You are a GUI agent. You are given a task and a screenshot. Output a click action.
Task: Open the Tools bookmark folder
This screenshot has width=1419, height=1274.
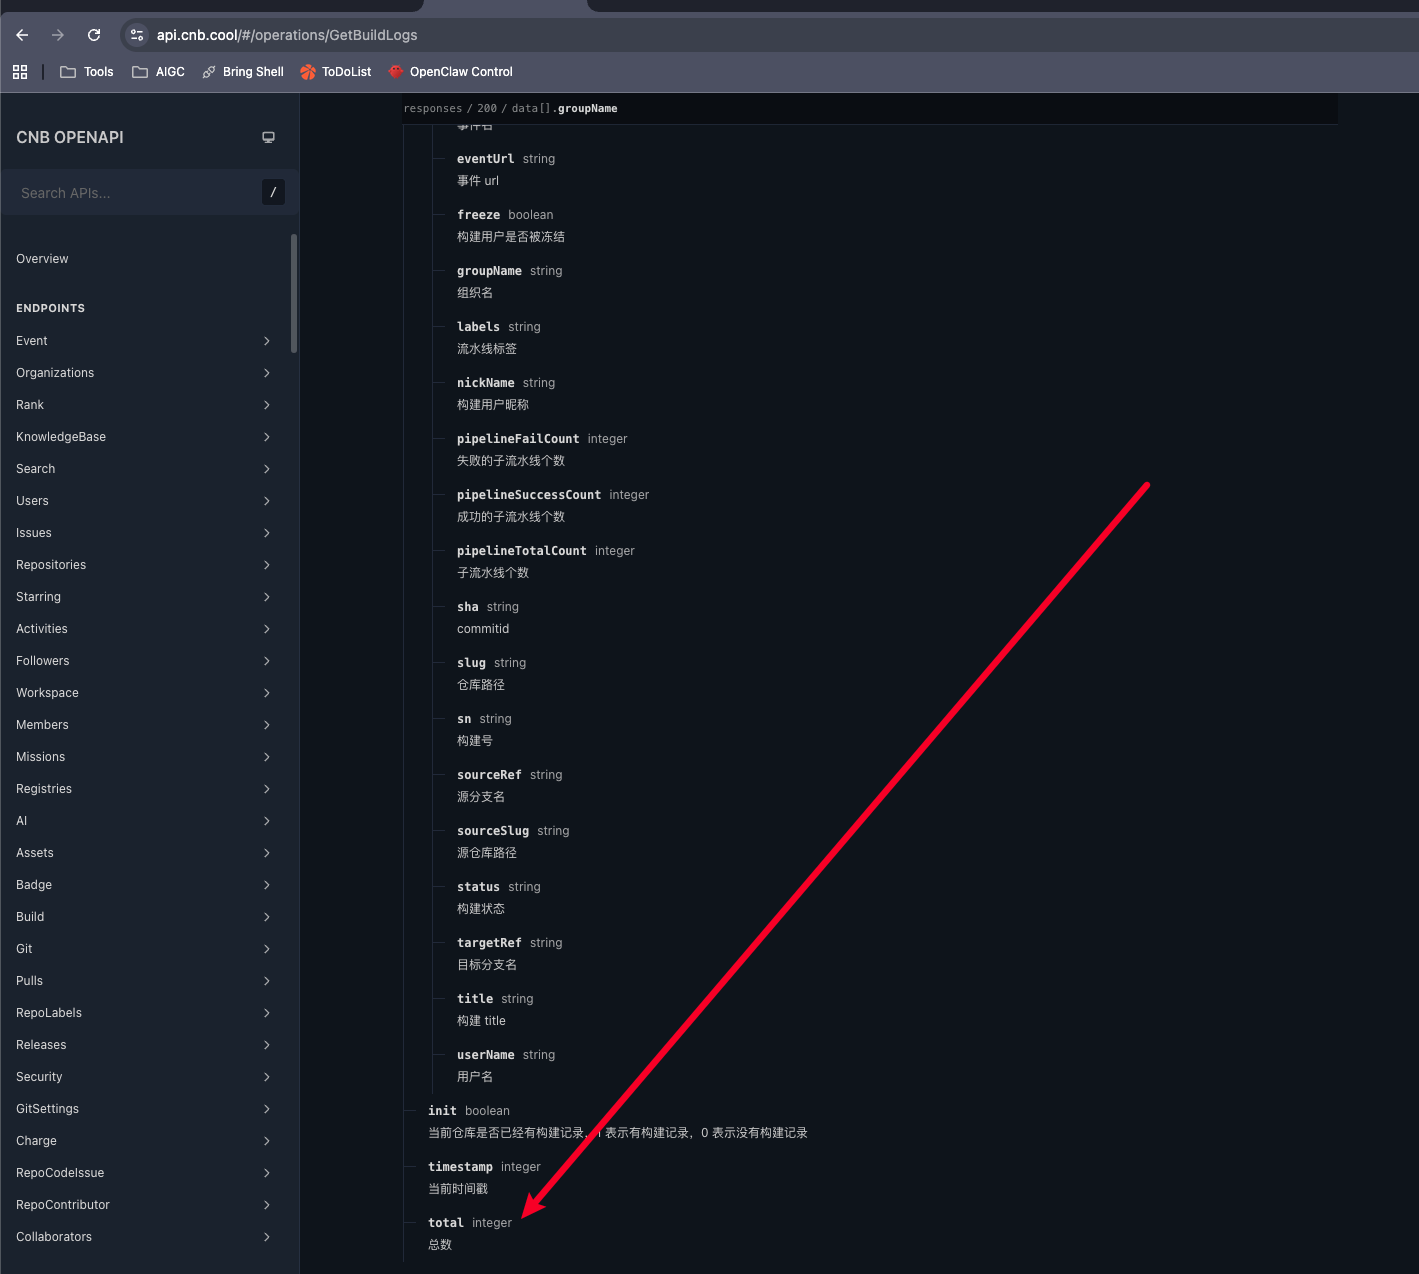(x=87, y=72)
